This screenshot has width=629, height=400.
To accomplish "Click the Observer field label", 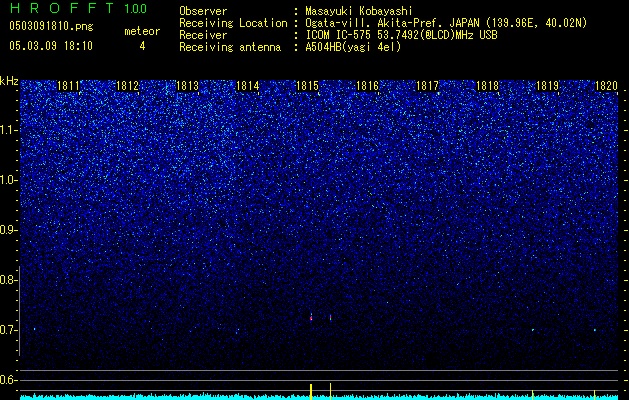I will [x=203, y=11].
